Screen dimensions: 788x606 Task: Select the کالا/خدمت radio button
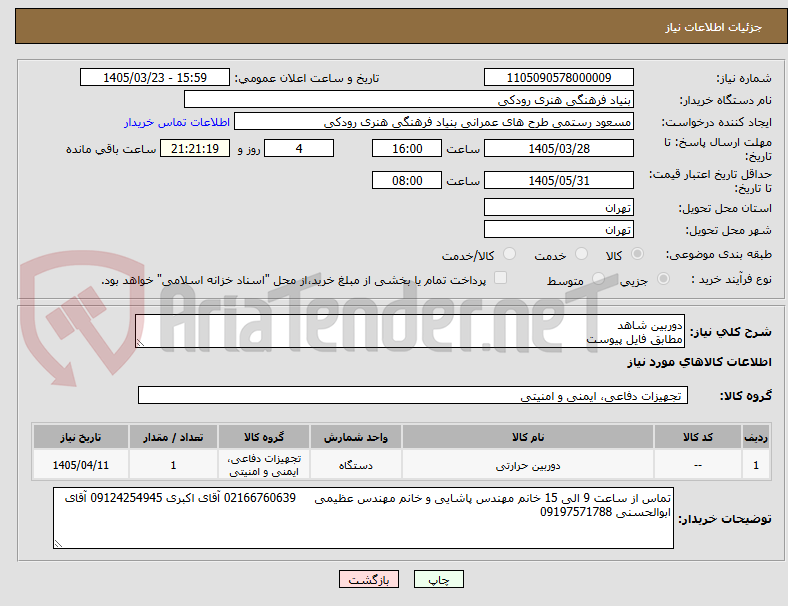(x=510, y=254)
